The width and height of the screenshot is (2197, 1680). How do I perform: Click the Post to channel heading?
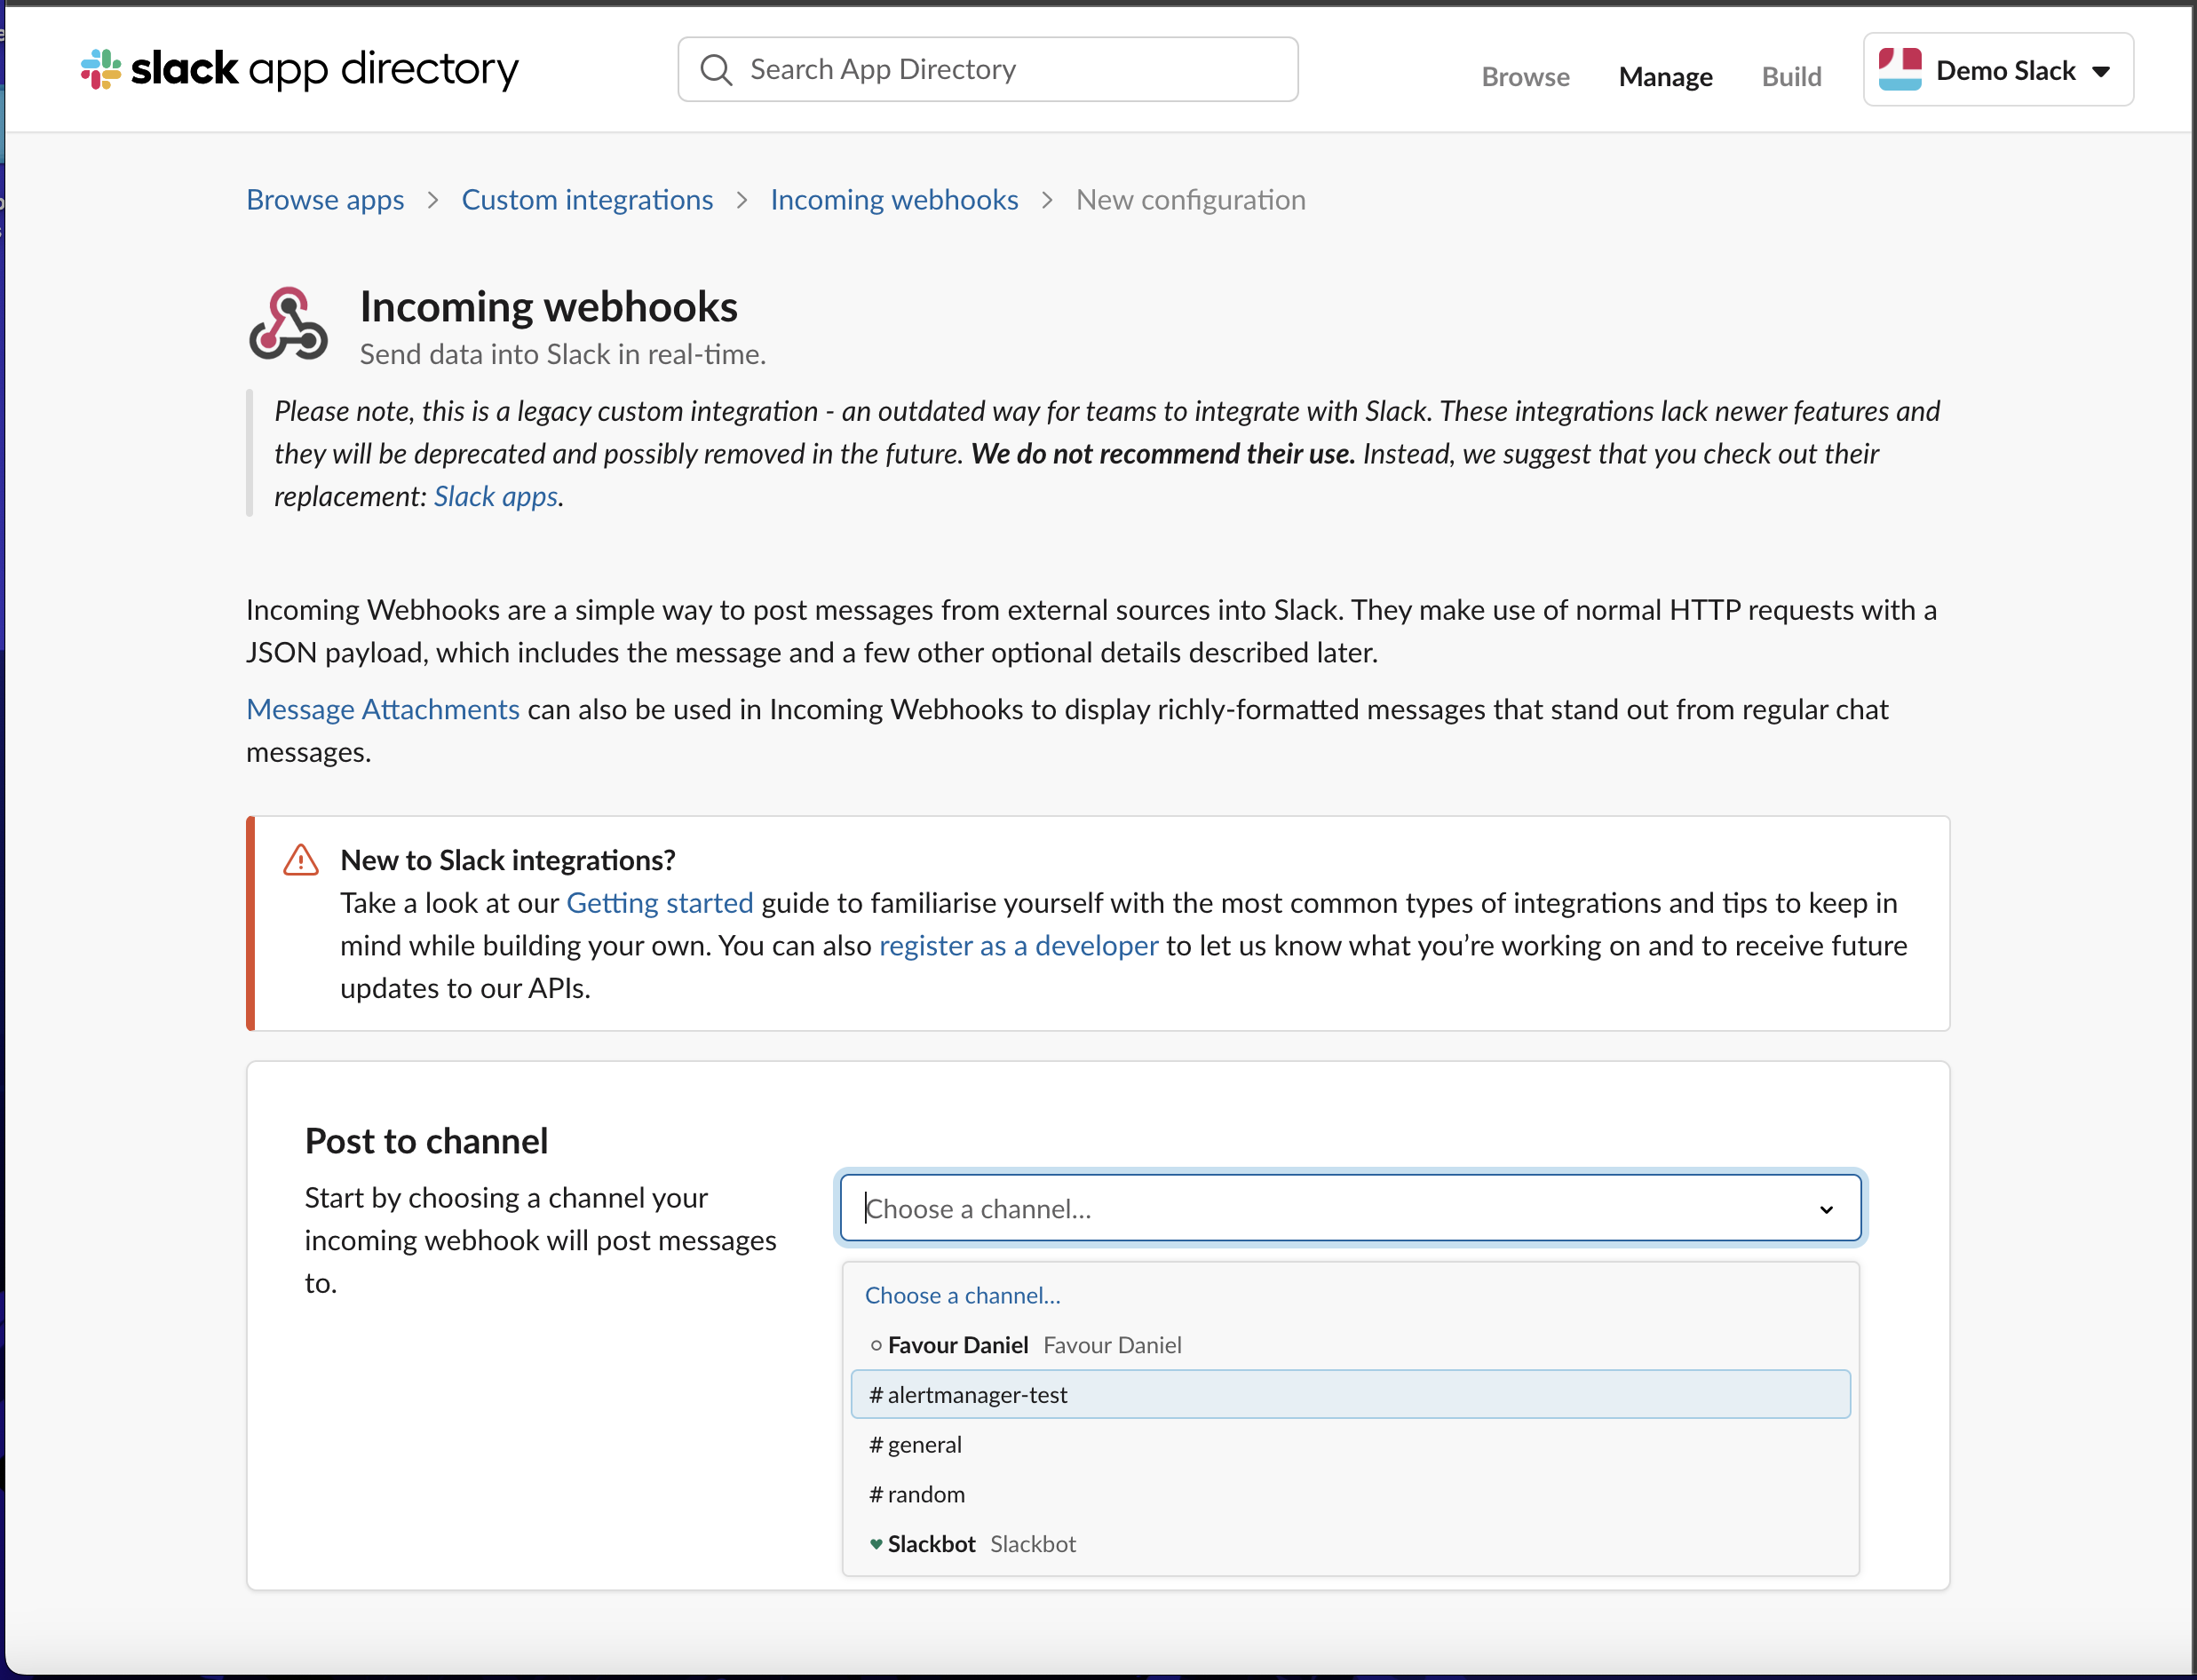coord(426,1141)
